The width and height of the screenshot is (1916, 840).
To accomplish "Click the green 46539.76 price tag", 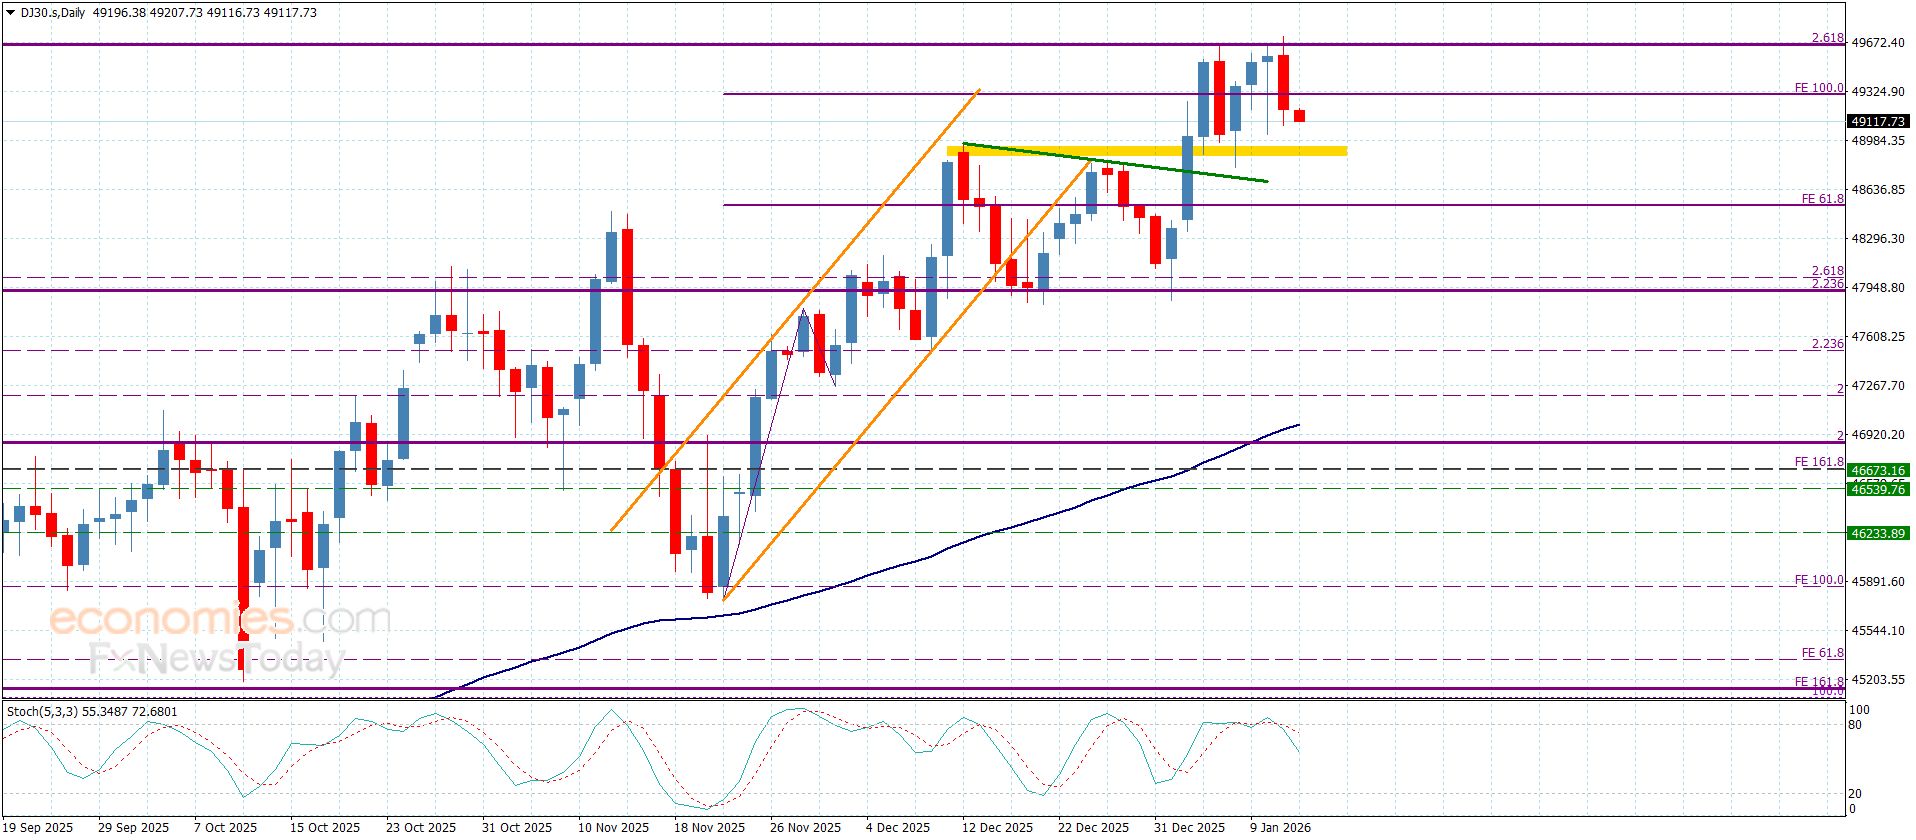I will click(1877, 489).
